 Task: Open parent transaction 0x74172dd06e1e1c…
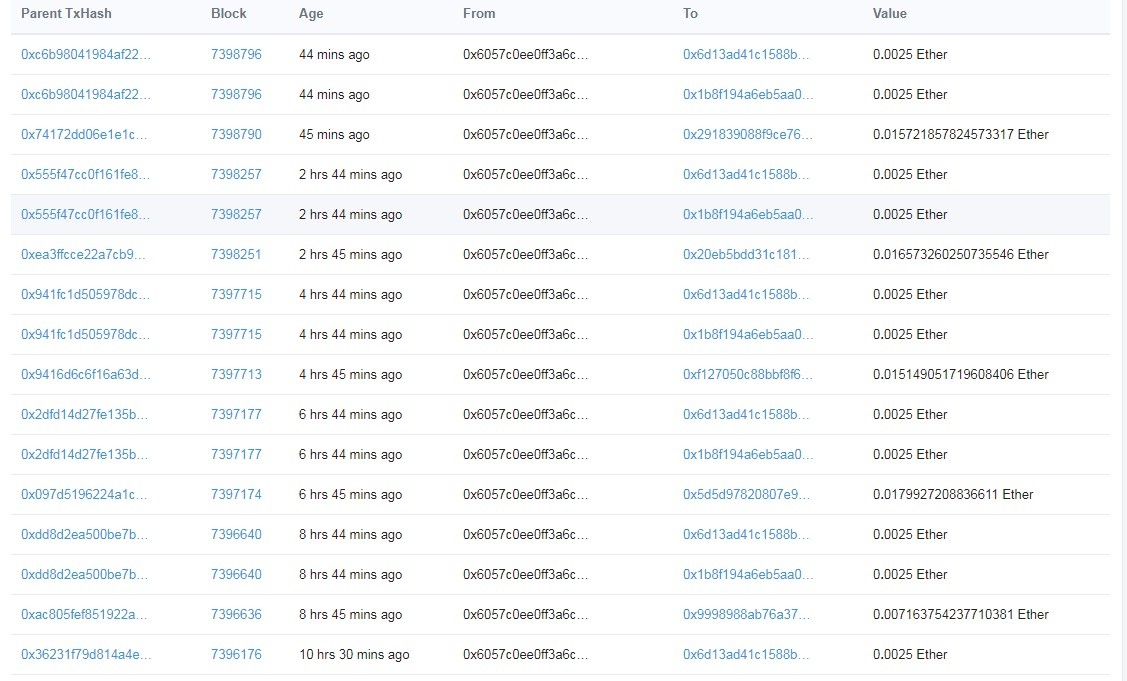[83, 134]
